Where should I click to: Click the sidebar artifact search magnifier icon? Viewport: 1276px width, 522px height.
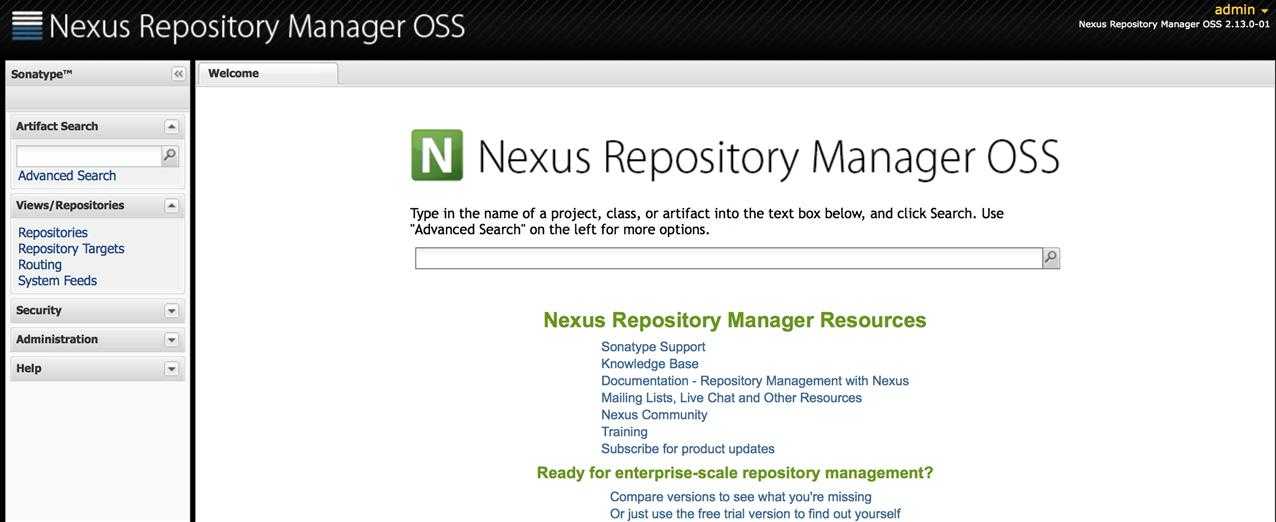(170, 156)
